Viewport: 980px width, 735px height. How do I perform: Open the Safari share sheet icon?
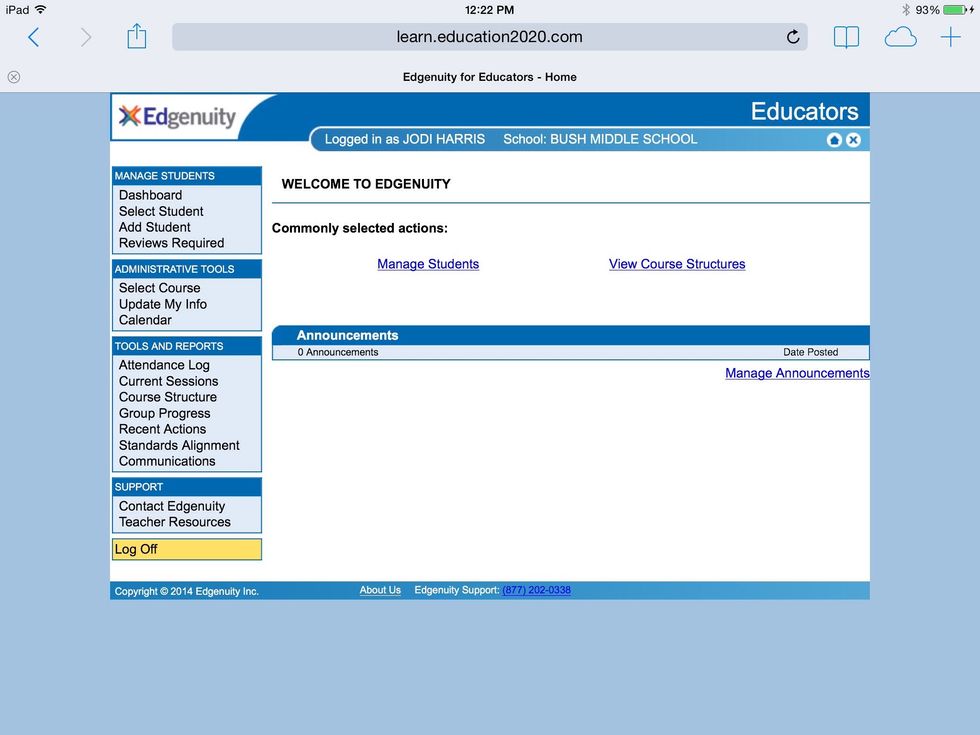(x=137, y=38)
